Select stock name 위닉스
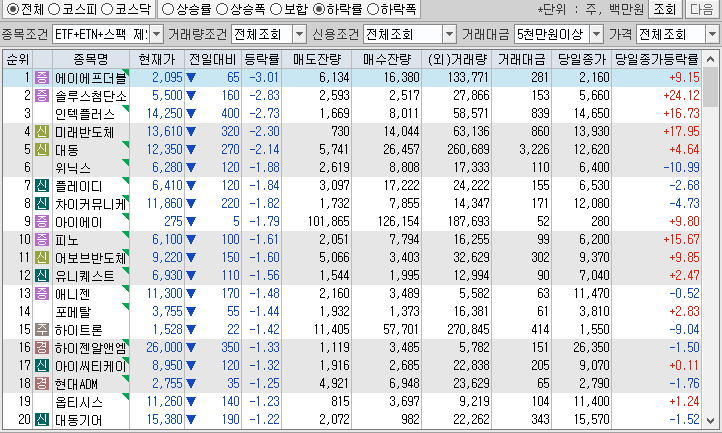This screenshot has height=433, width=722. [x=73, y=168]
